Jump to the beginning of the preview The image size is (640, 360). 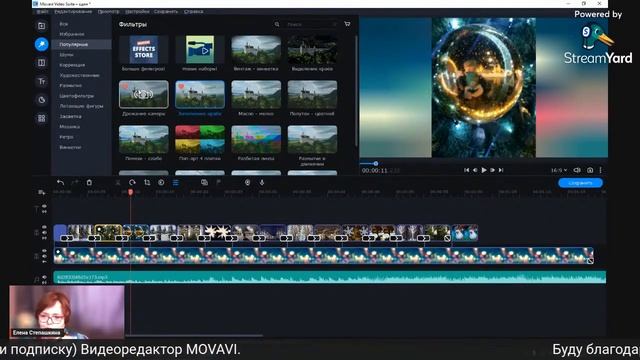[x=467, y=170]
